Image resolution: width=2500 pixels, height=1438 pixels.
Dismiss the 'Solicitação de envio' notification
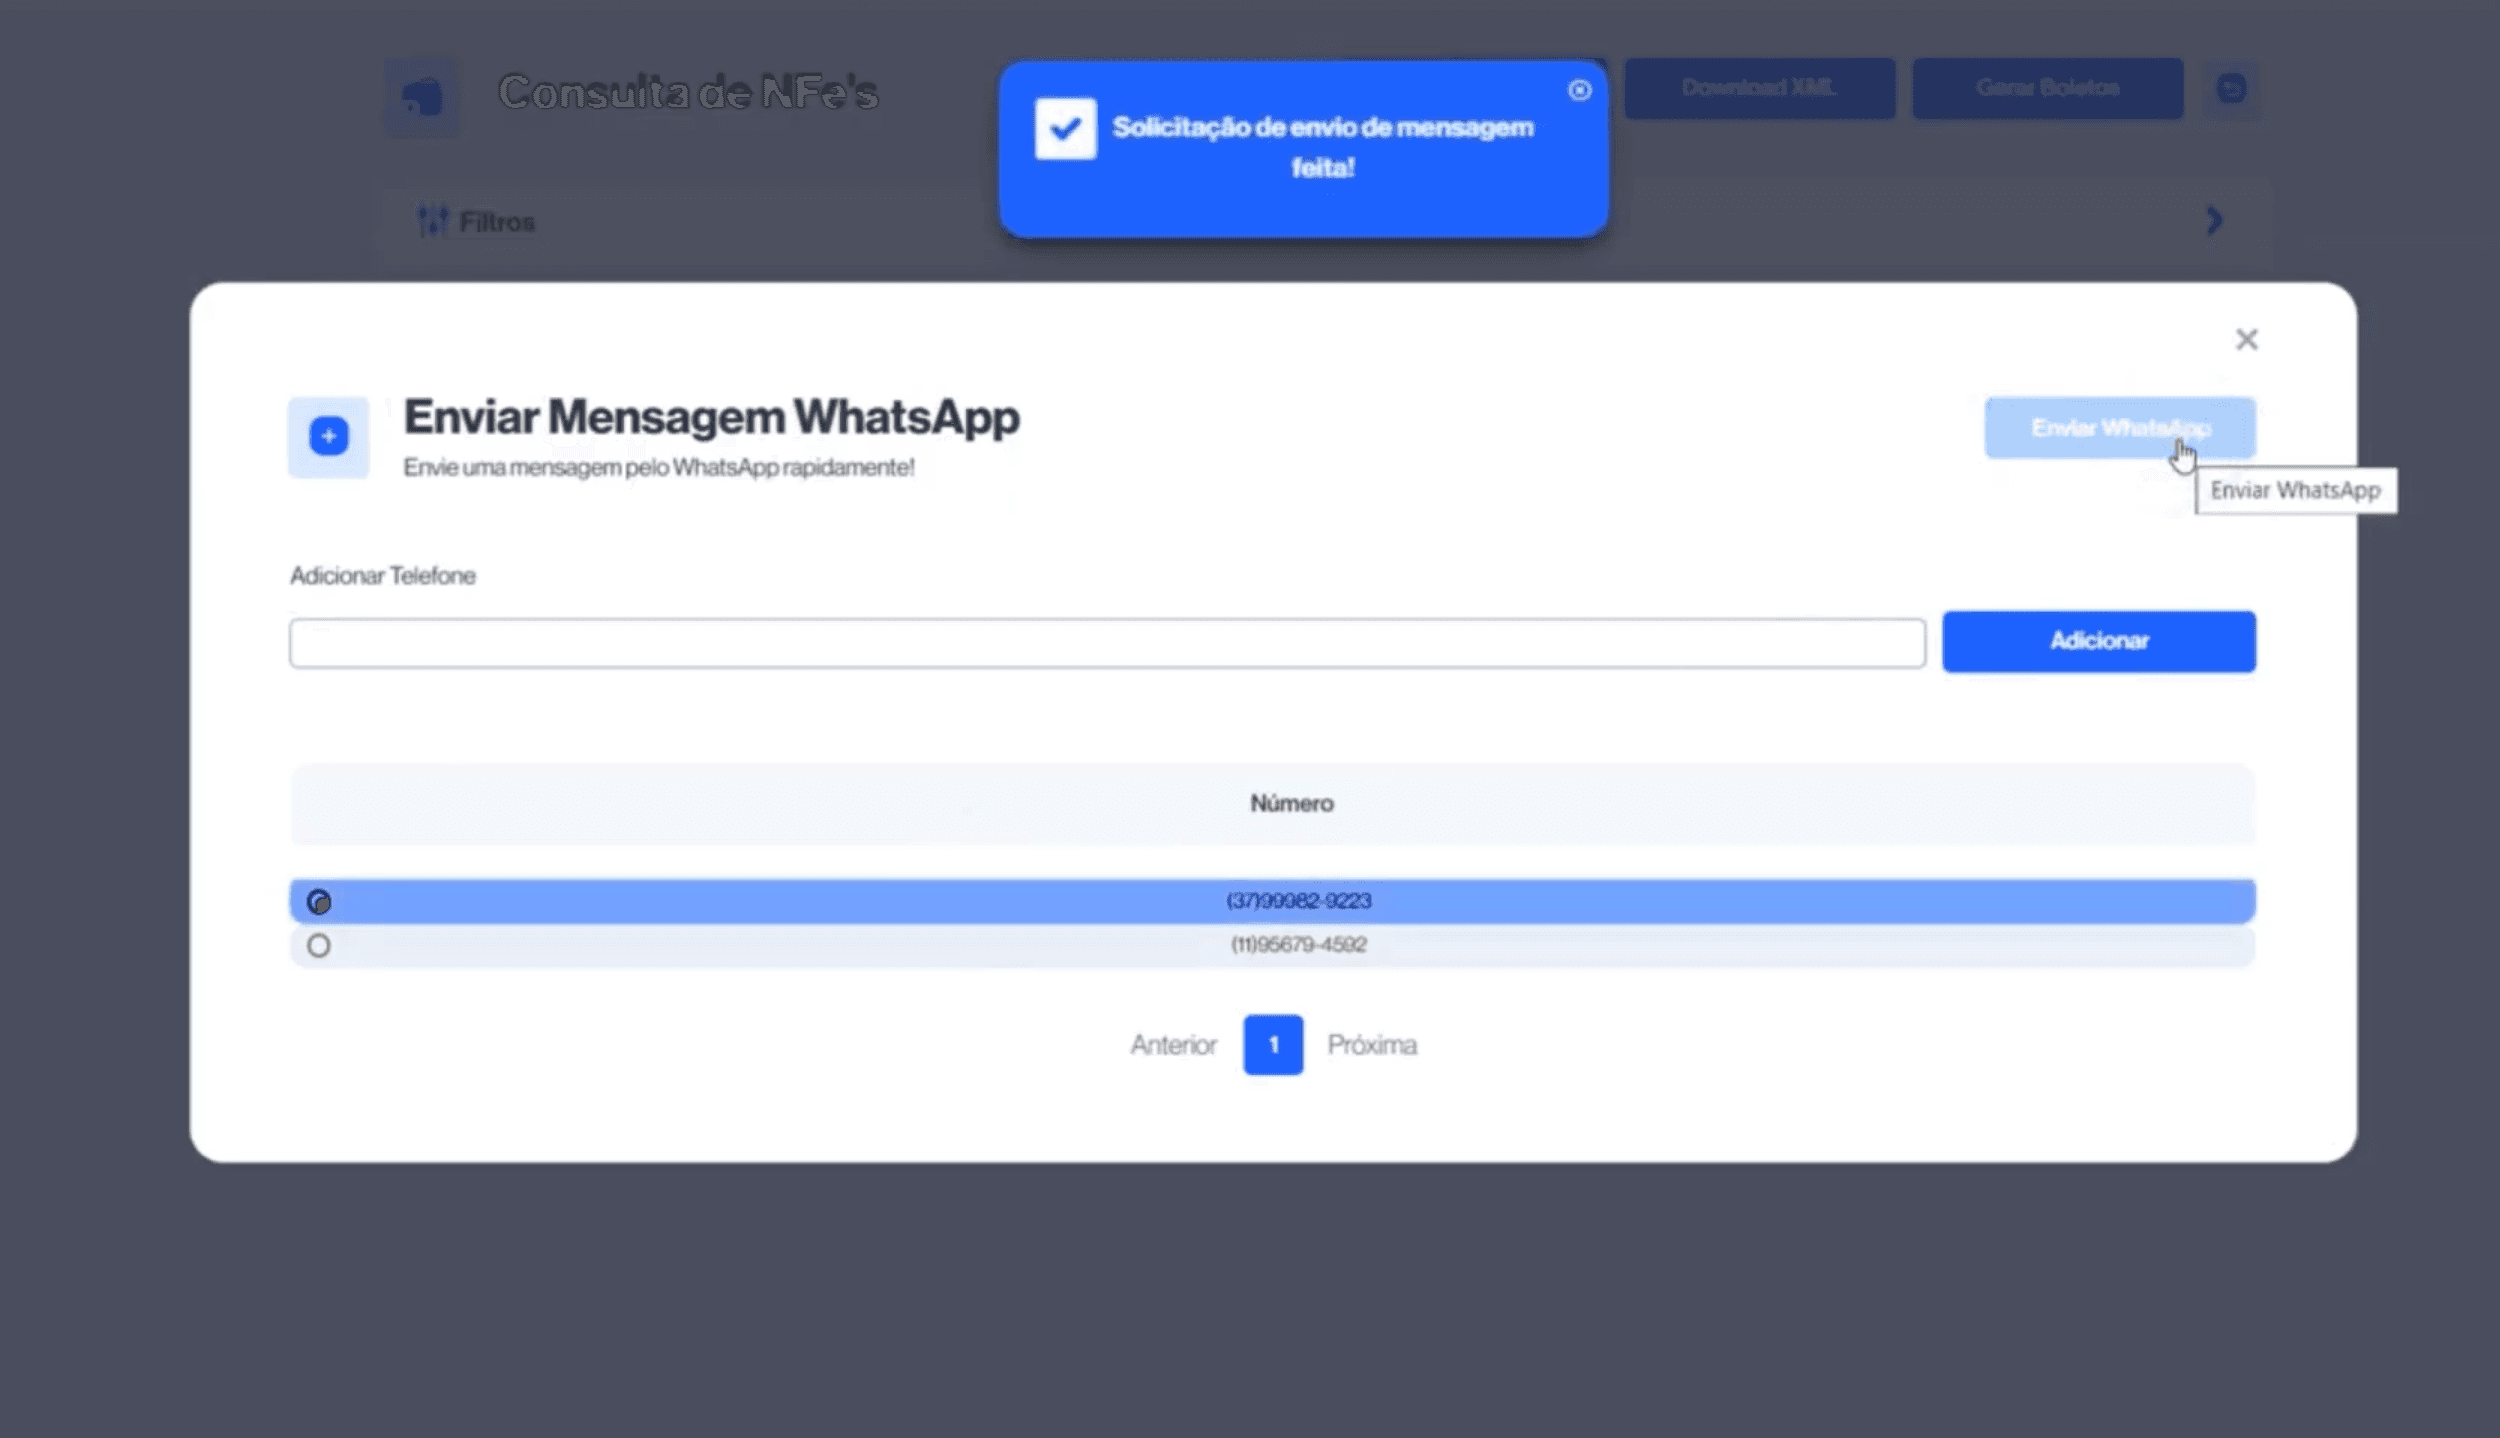tap(1578, 91)
